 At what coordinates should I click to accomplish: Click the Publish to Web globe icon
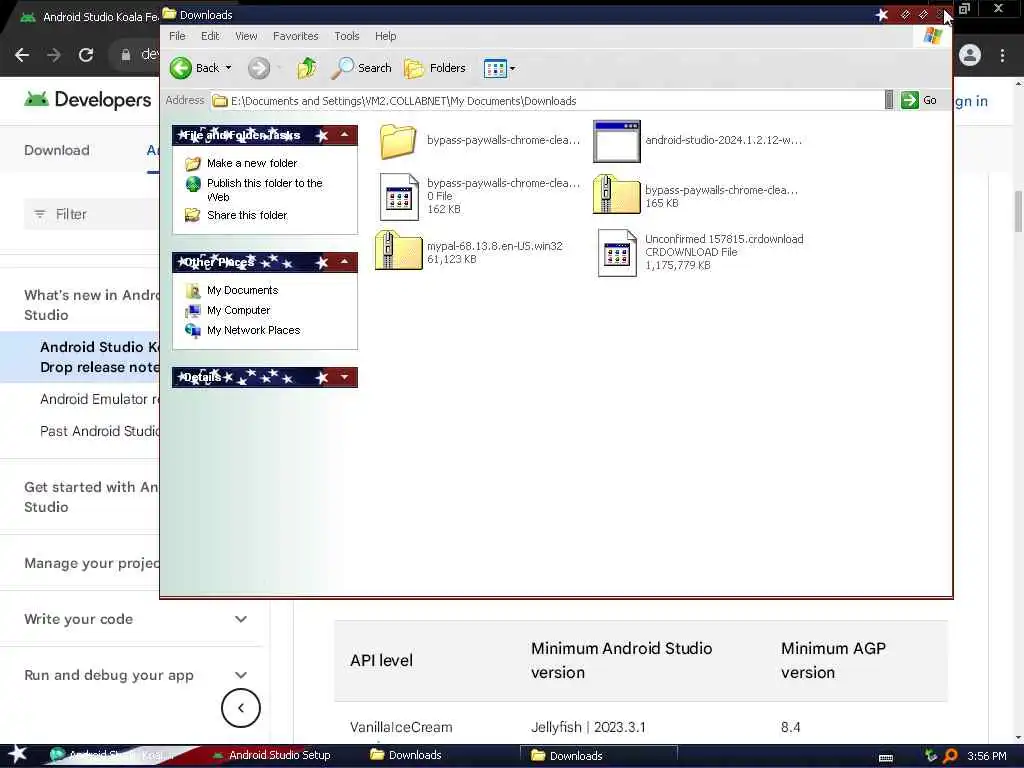coord(193,184)
